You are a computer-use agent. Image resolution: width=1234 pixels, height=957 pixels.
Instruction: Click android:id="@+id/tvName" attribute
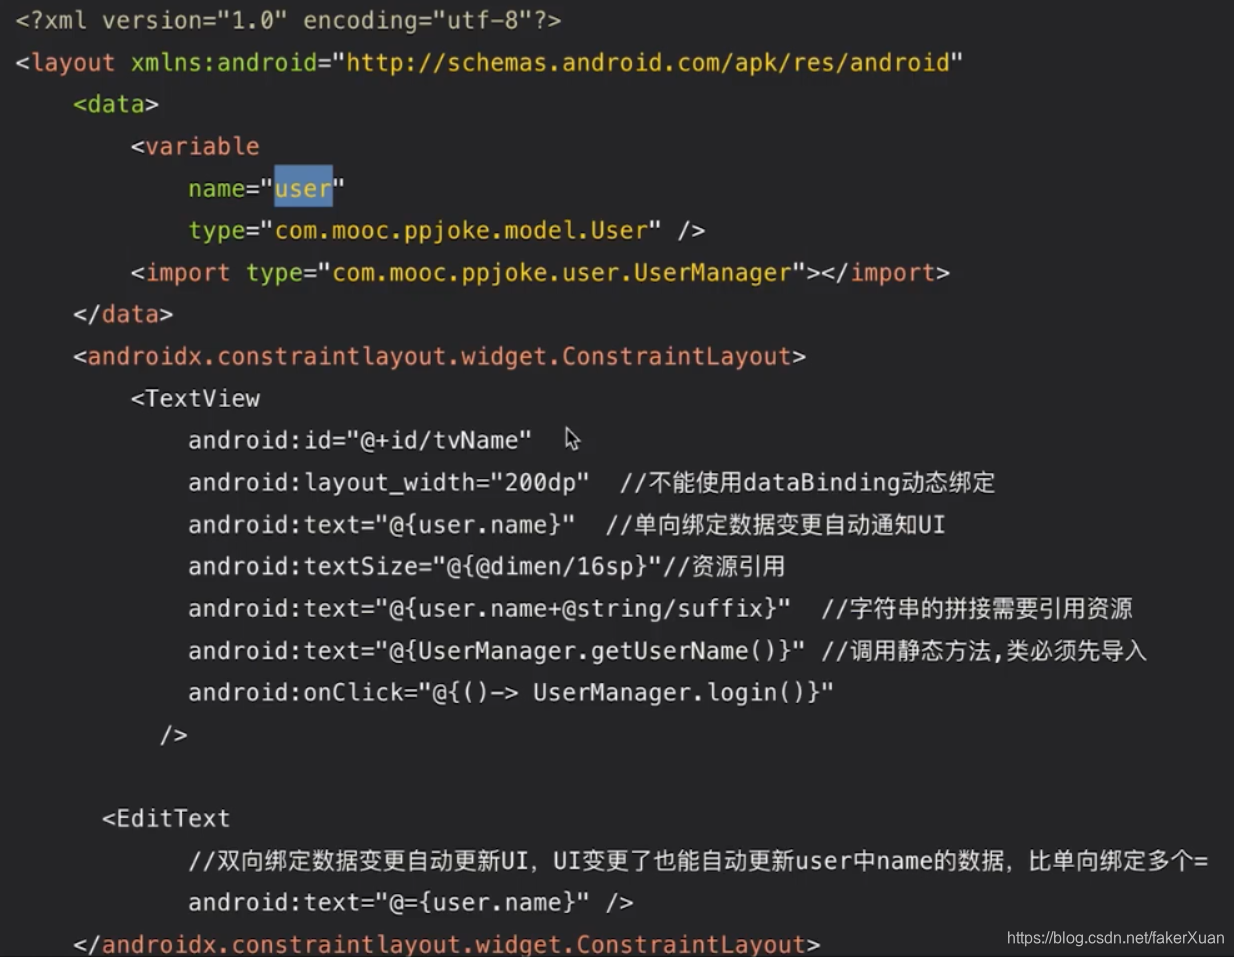[360, 440]
